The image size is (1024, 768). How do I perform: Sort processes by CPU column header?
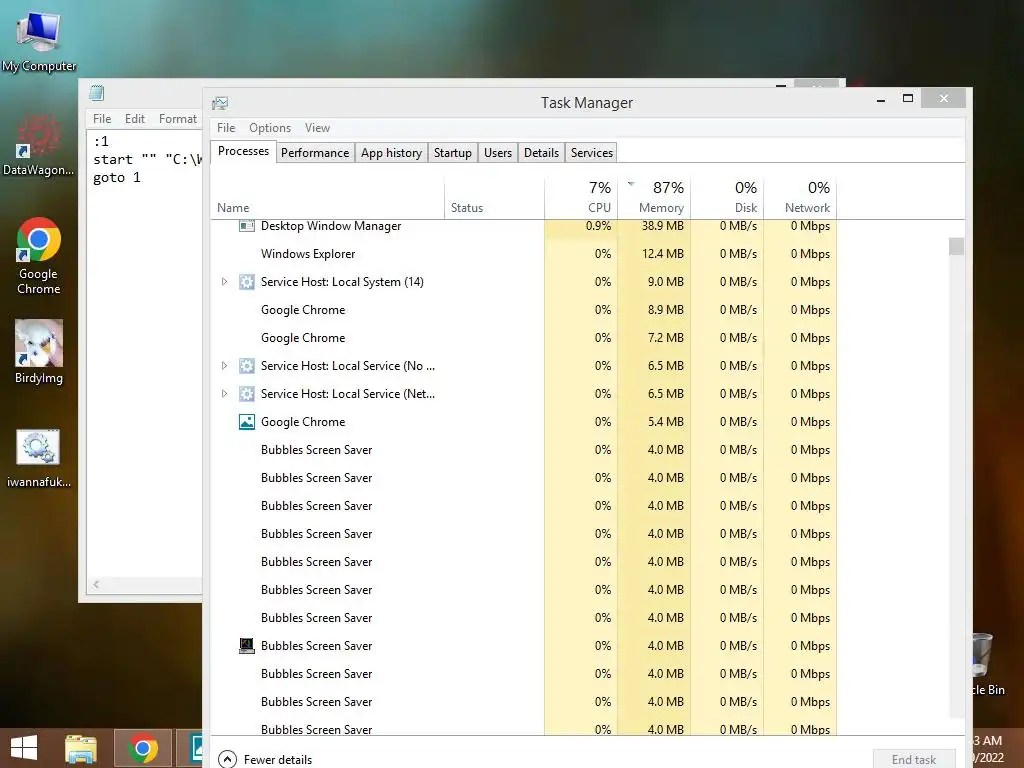pos(581,199)
